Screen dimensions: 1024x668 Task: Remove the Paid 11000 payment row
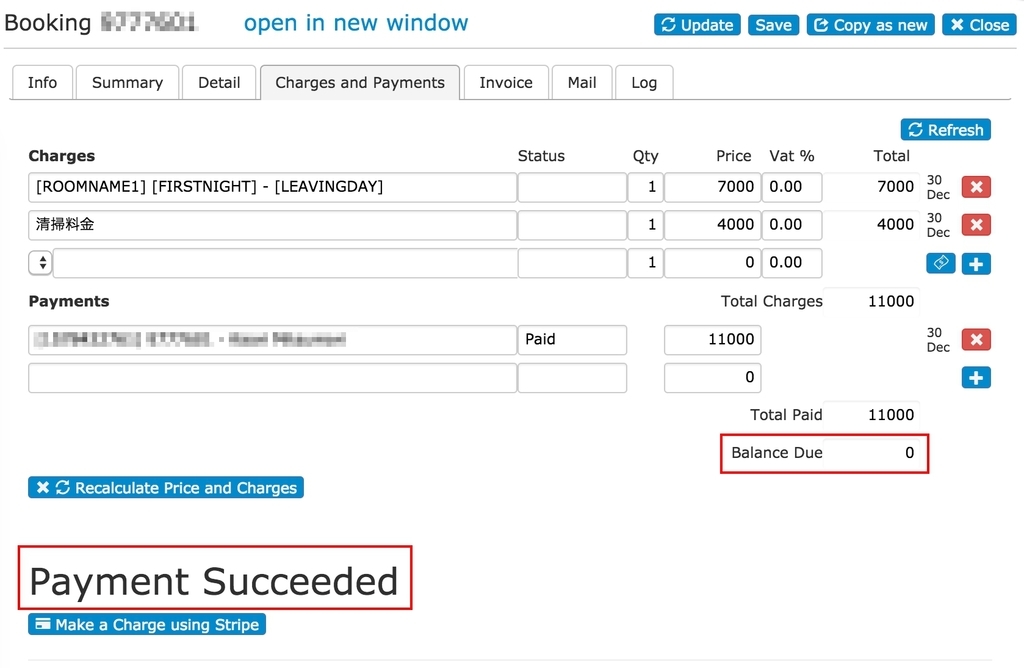click(976, 340)
